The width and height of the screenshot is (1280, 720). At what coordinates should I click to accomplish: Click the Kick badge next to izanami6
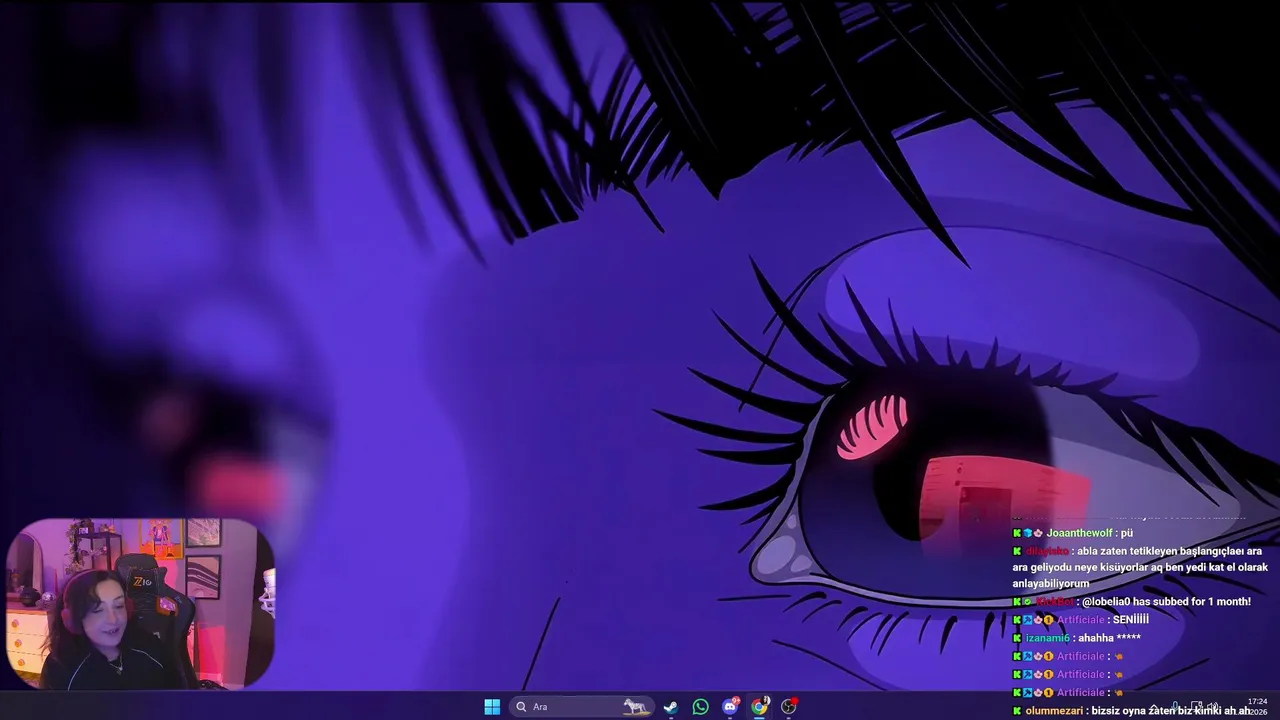(x=1017, y=638)
